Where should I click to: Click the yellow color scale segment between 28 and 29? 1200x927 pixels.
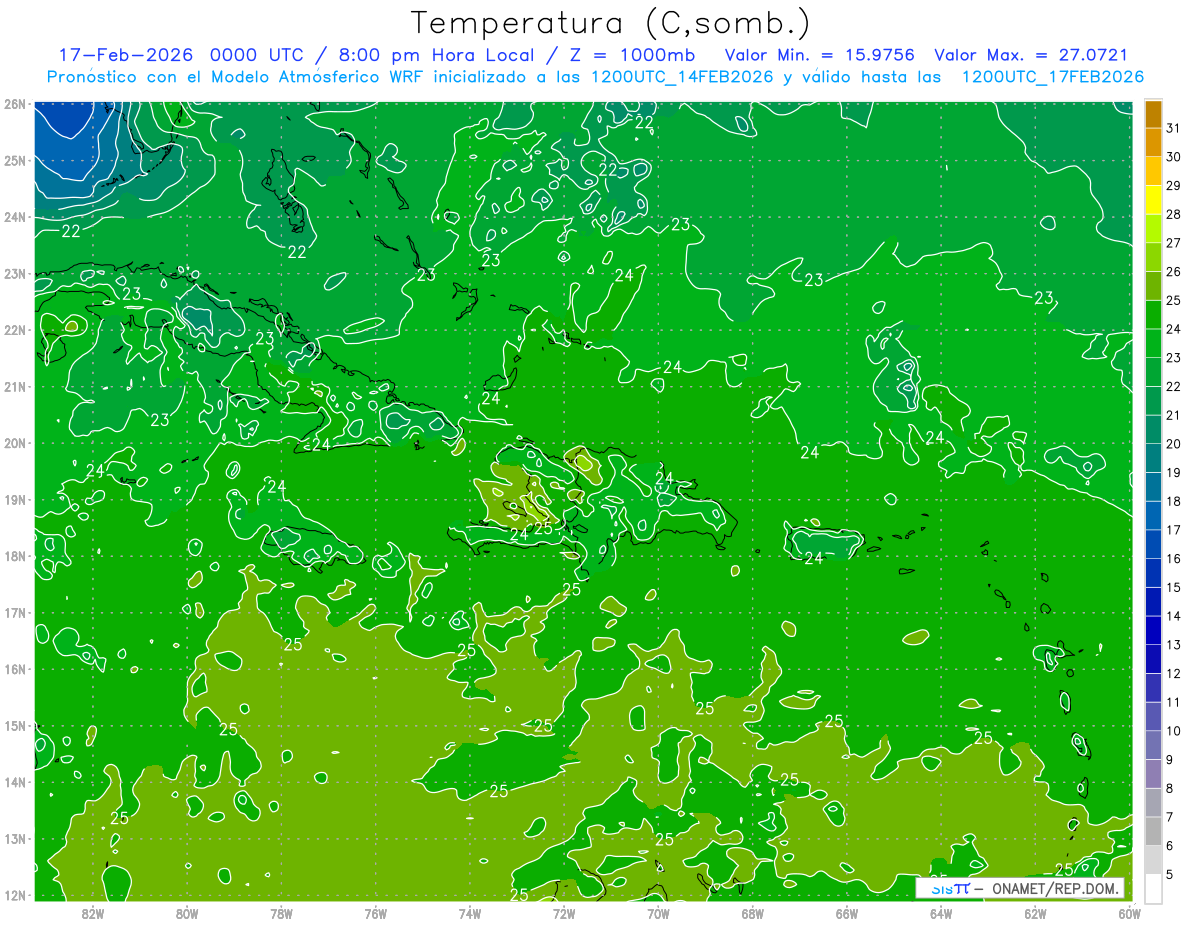coord(1153,199)
